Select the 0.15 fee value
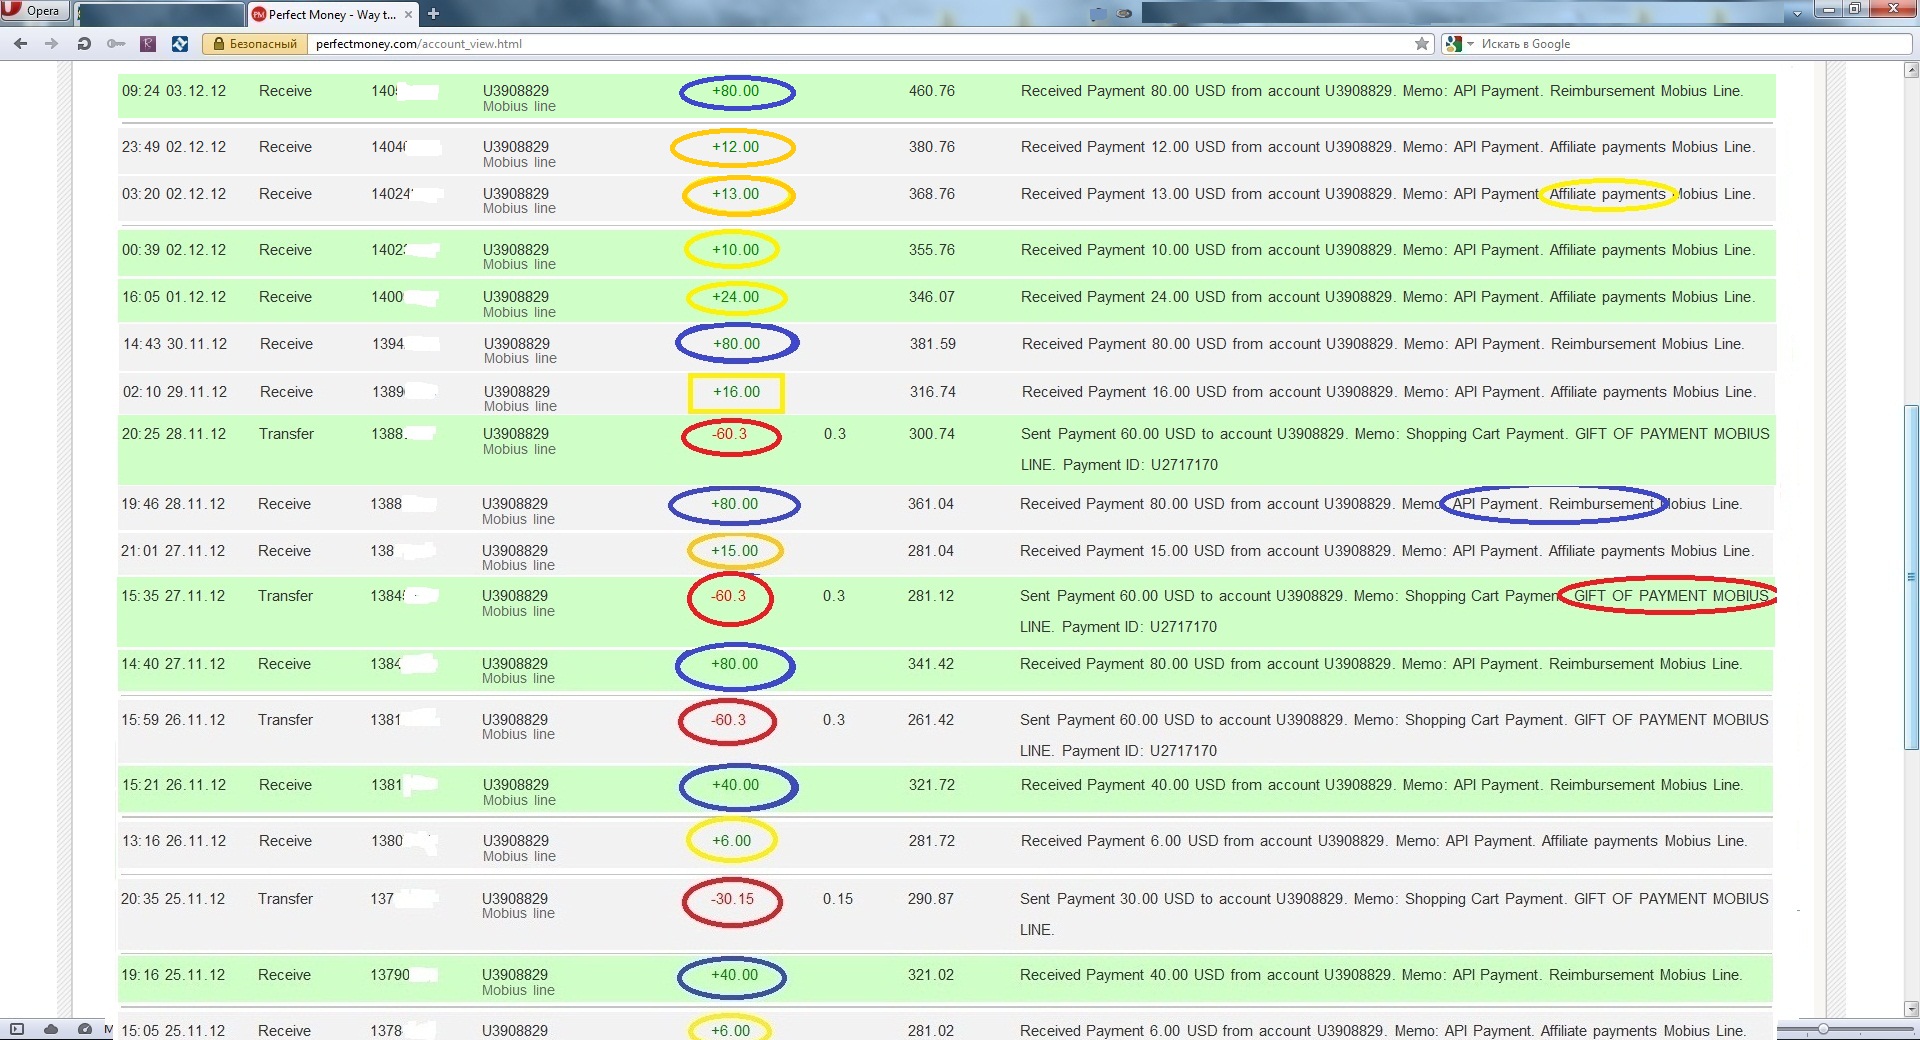 [x=838, y=899]
